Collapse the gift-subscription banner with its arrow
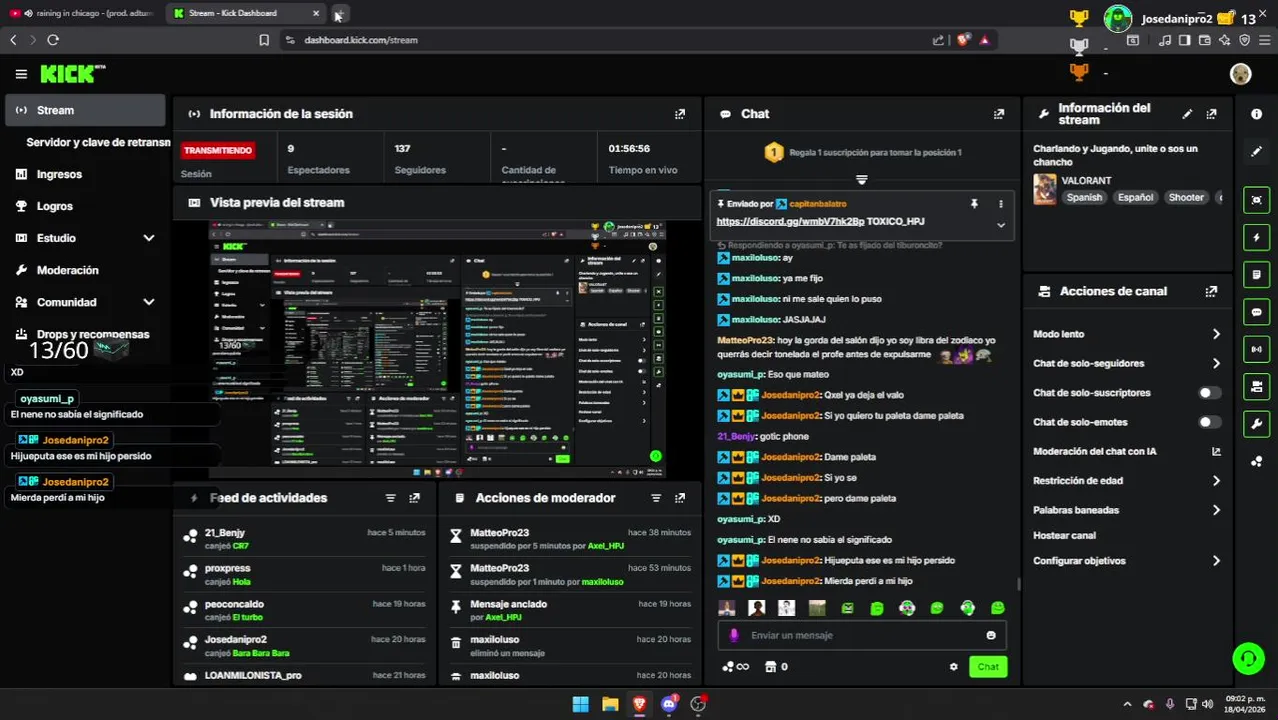 coord(861,180)
